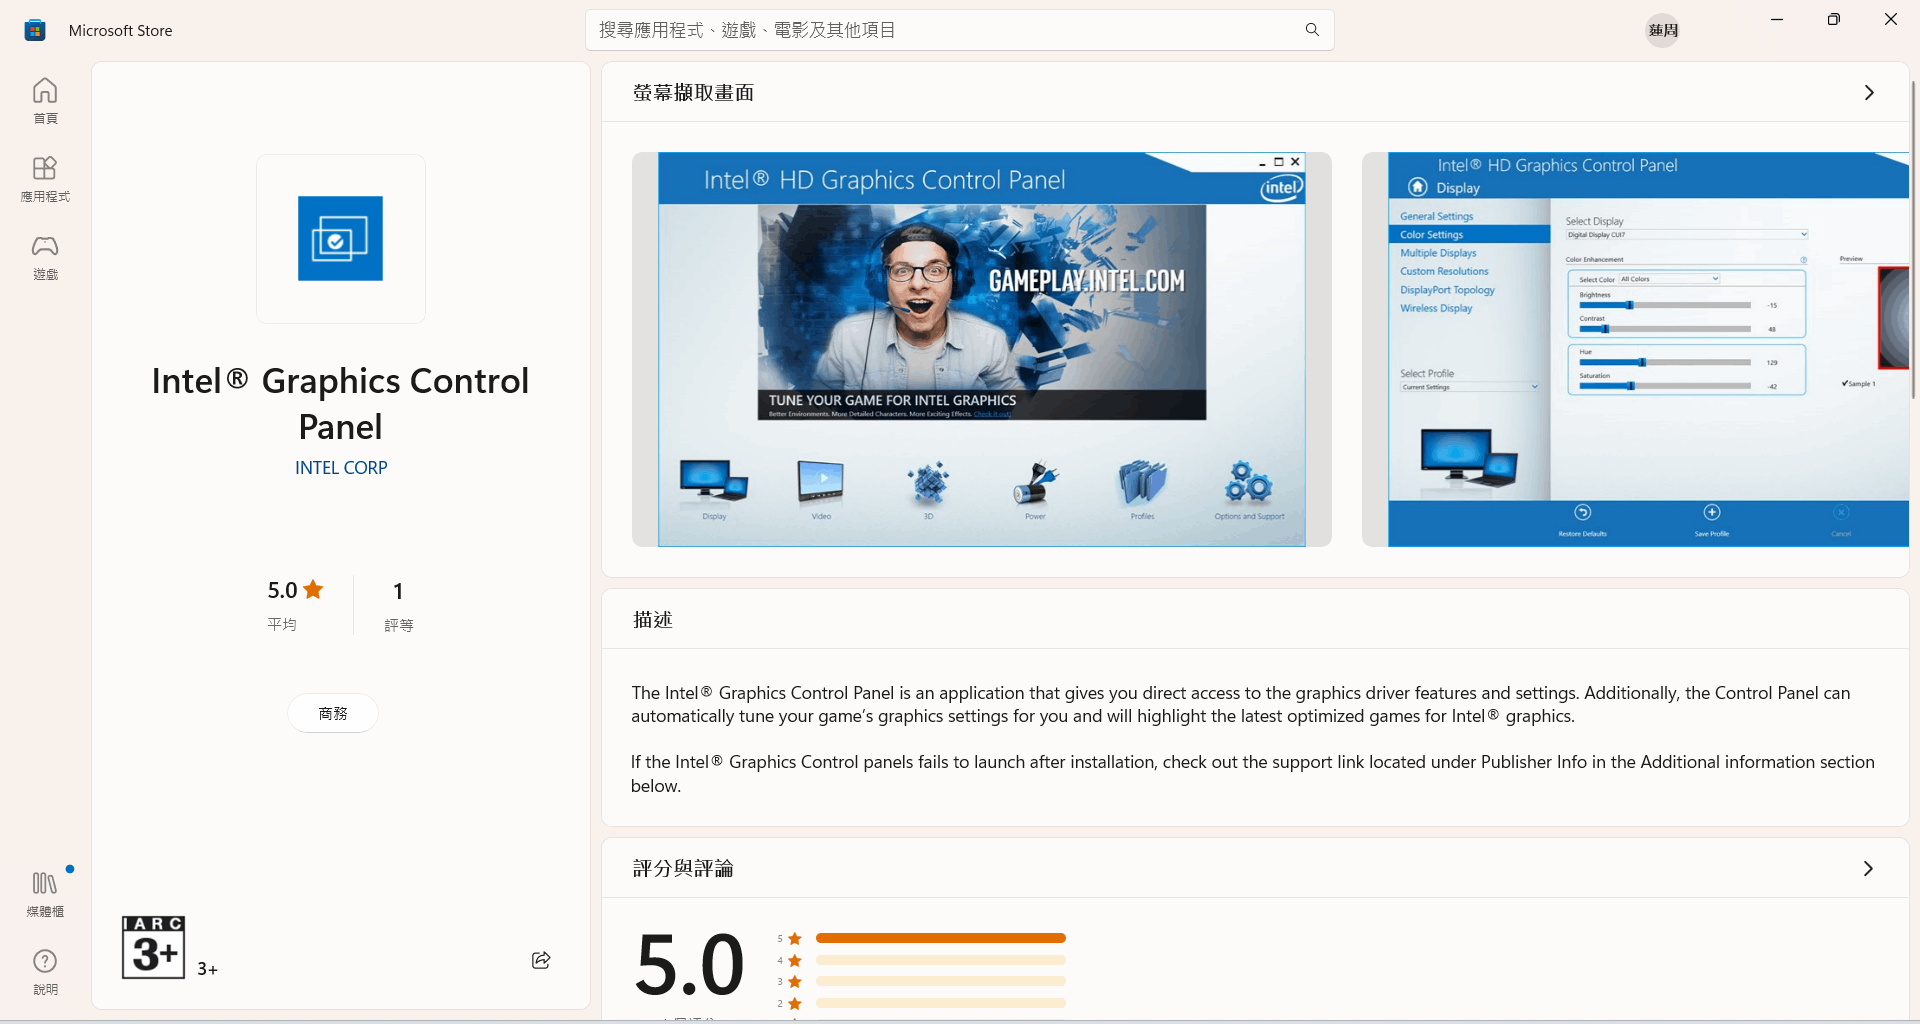Click the ratings and reviews heading

coord(683,868)
